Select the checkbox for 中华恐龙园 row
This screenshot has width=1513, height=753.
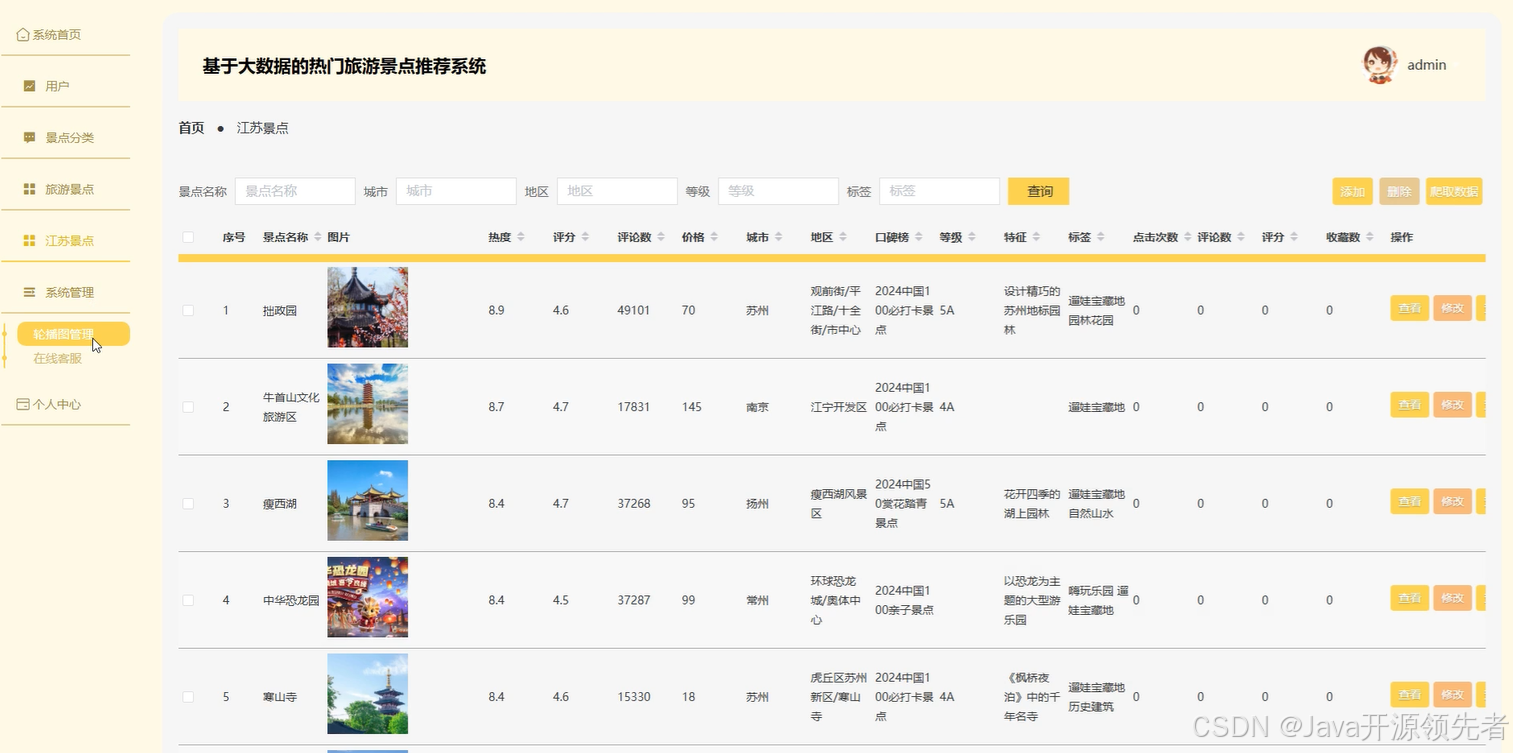(x=188, y=600)
